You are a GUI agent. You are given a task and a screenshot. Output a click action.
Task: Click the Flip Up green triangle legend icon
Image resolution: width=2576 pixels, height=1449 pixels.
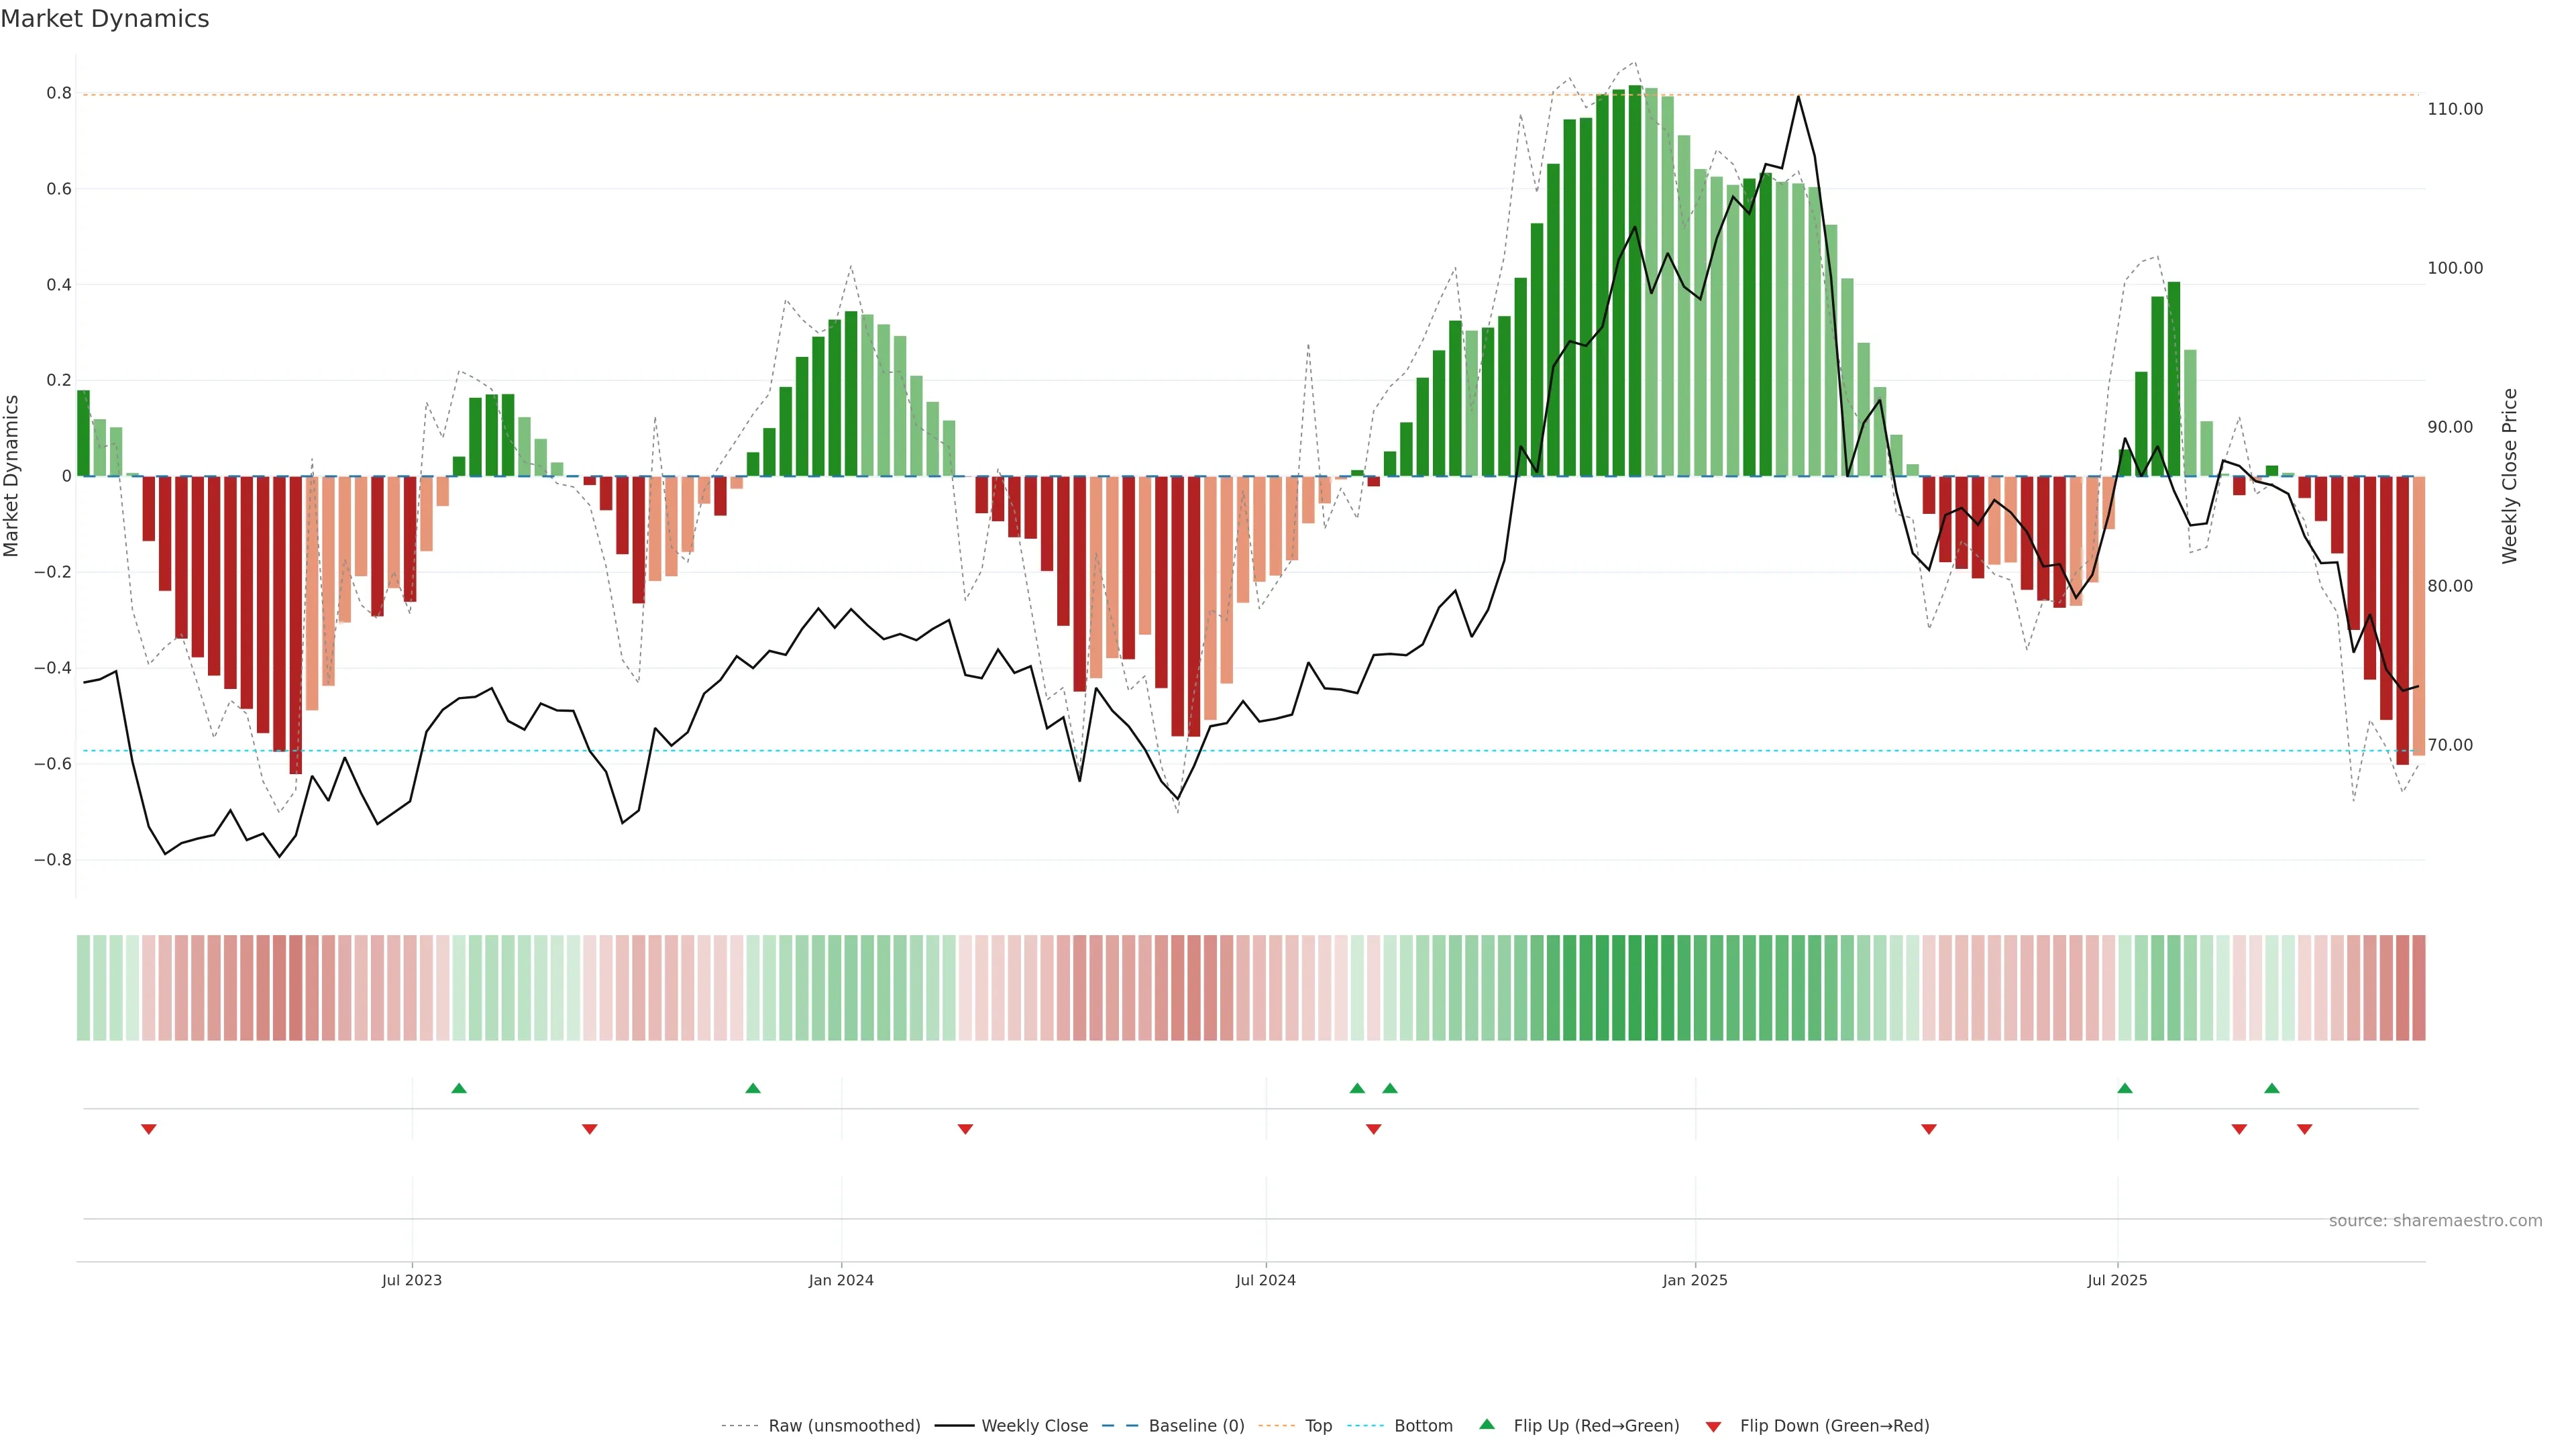coord(1487,1424)
